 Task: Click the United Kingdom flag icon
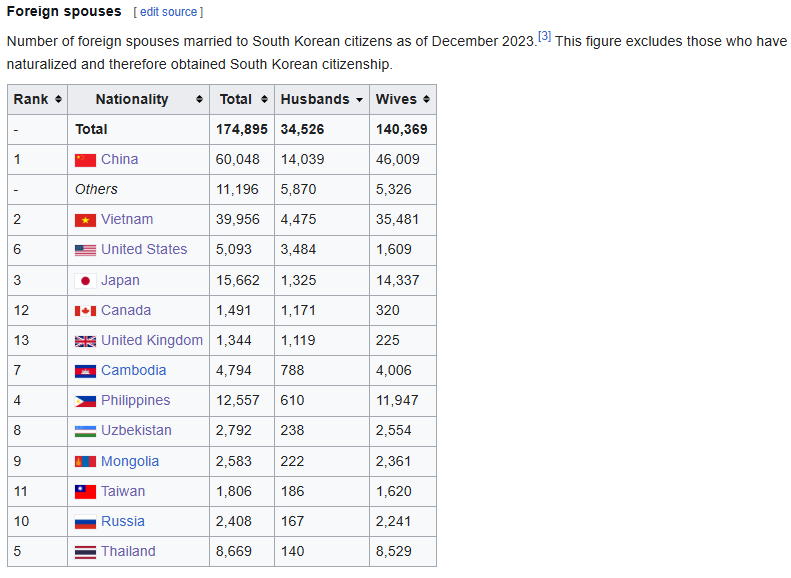tap(85, 341)
